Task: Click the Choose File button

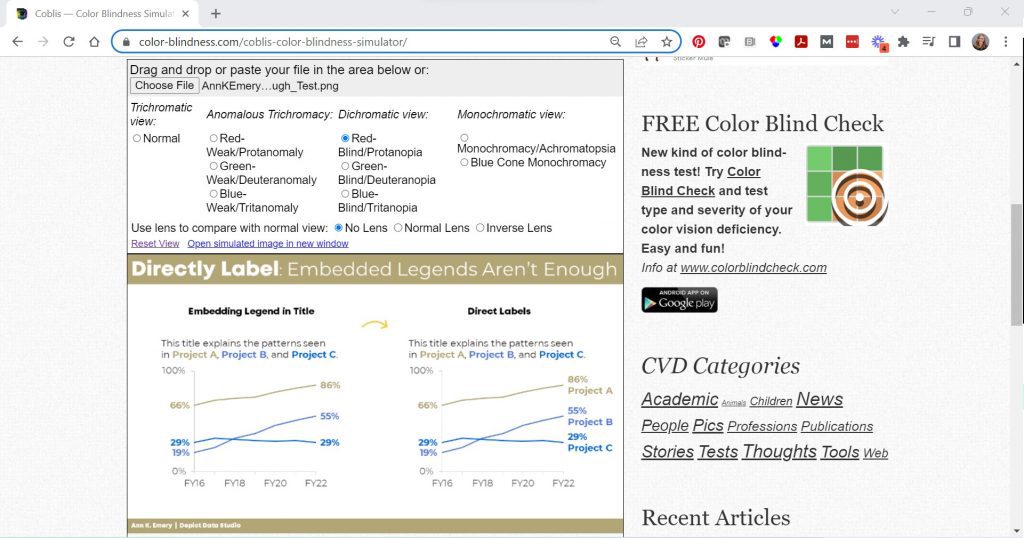Action: point(165,86)
